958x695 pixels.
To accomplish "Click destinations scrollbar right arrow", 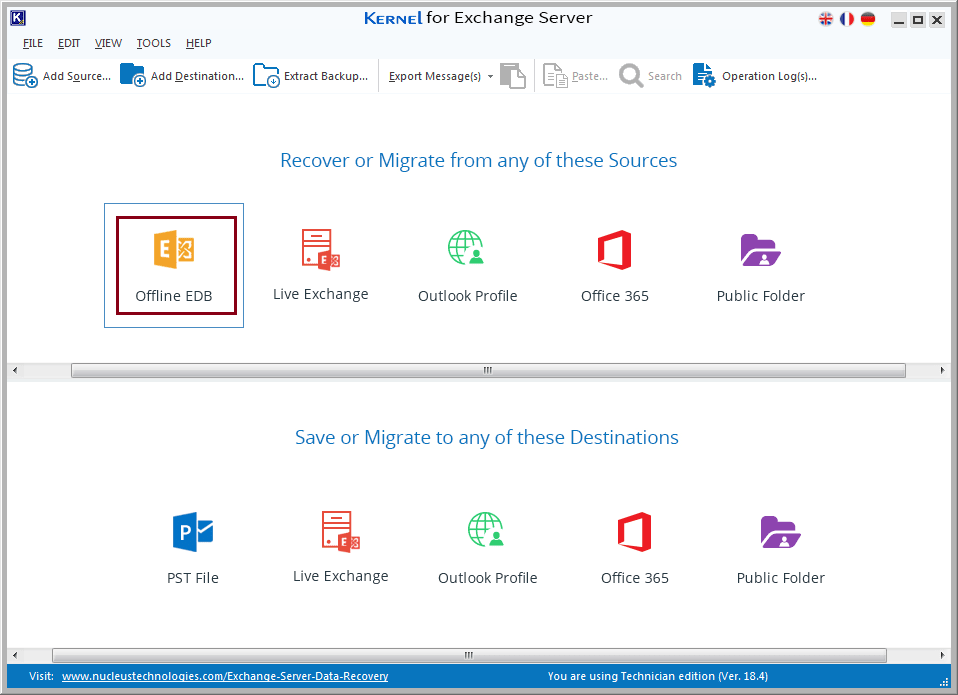I will pos(942,655).
